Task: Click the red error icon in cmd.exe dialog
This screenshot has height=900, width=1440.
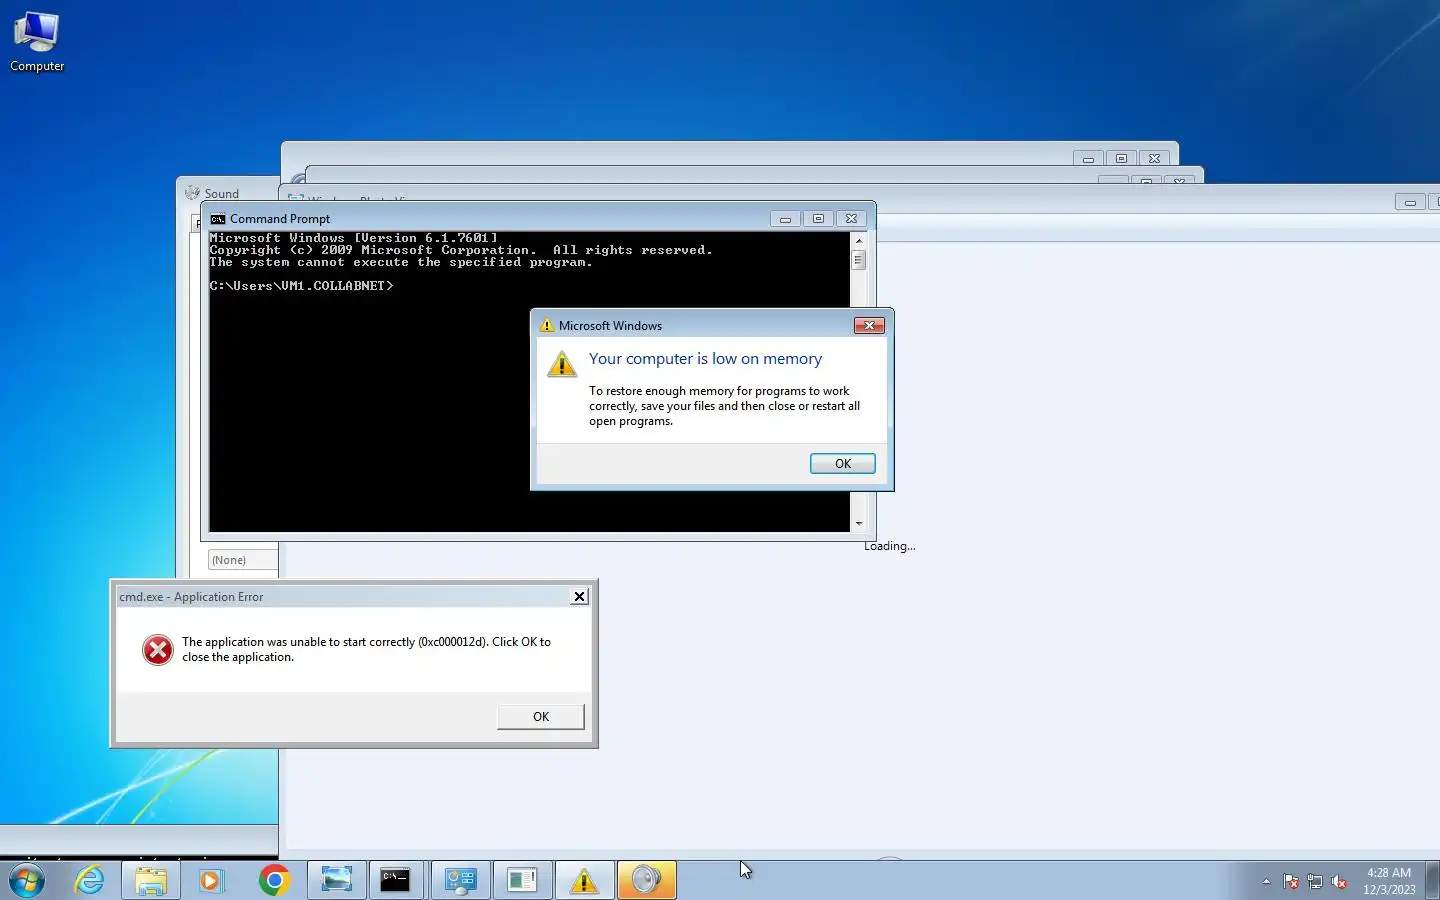Action: click(x=157, y=650)
